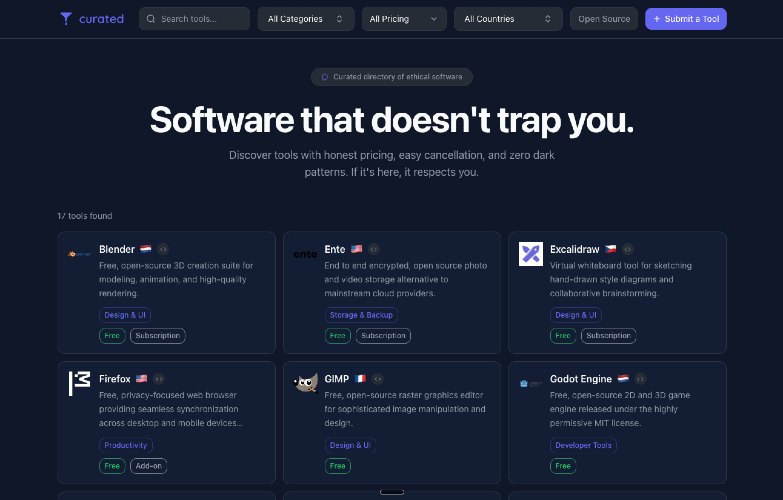Image resolution: width=783 pixels, height=500 pixels.
Task: Click the plus icon on Submit a Tool
Action: tap(657, 19)
